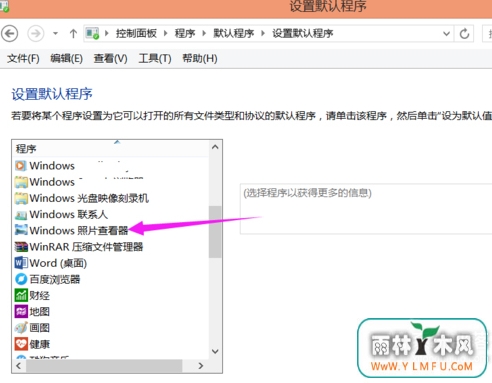
Task: Click the Windows 照片查看器 icon
Action: [21, 230]
